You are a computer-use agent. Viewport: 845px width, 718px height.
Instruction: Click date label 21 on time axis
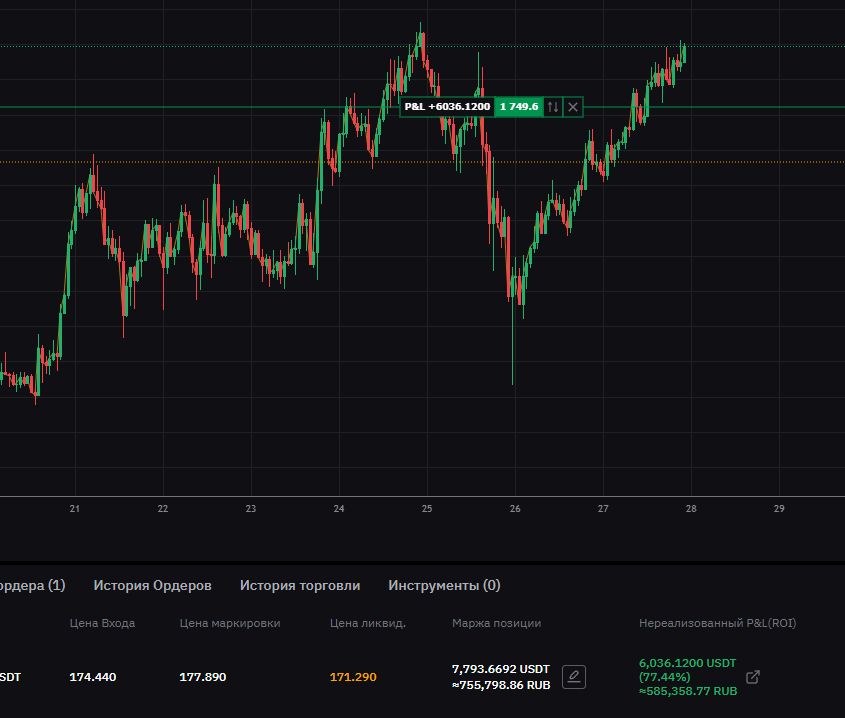[x=75, y=508]
